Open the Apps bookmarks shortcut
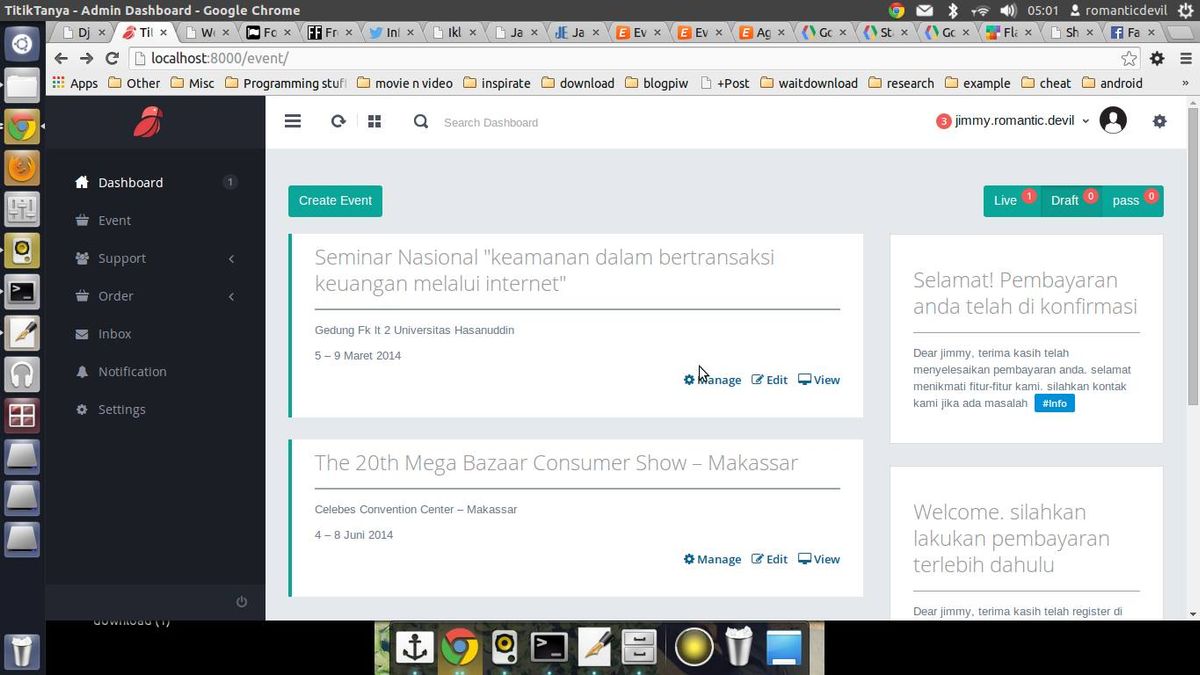The image size is (1200, 675). (x=75, y=83)
